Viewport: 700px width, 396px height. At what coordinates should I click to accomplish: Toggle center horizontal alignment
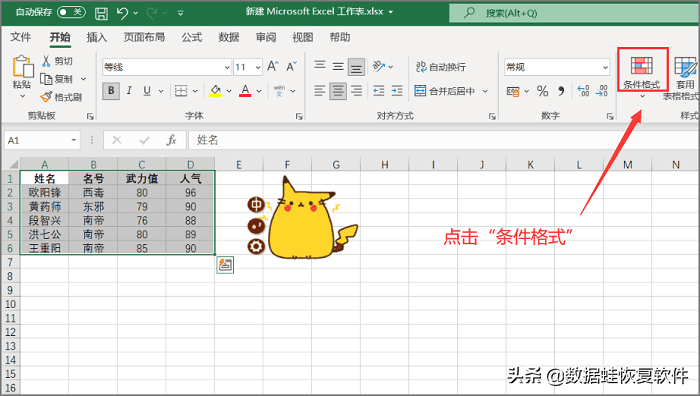[338, 91]
